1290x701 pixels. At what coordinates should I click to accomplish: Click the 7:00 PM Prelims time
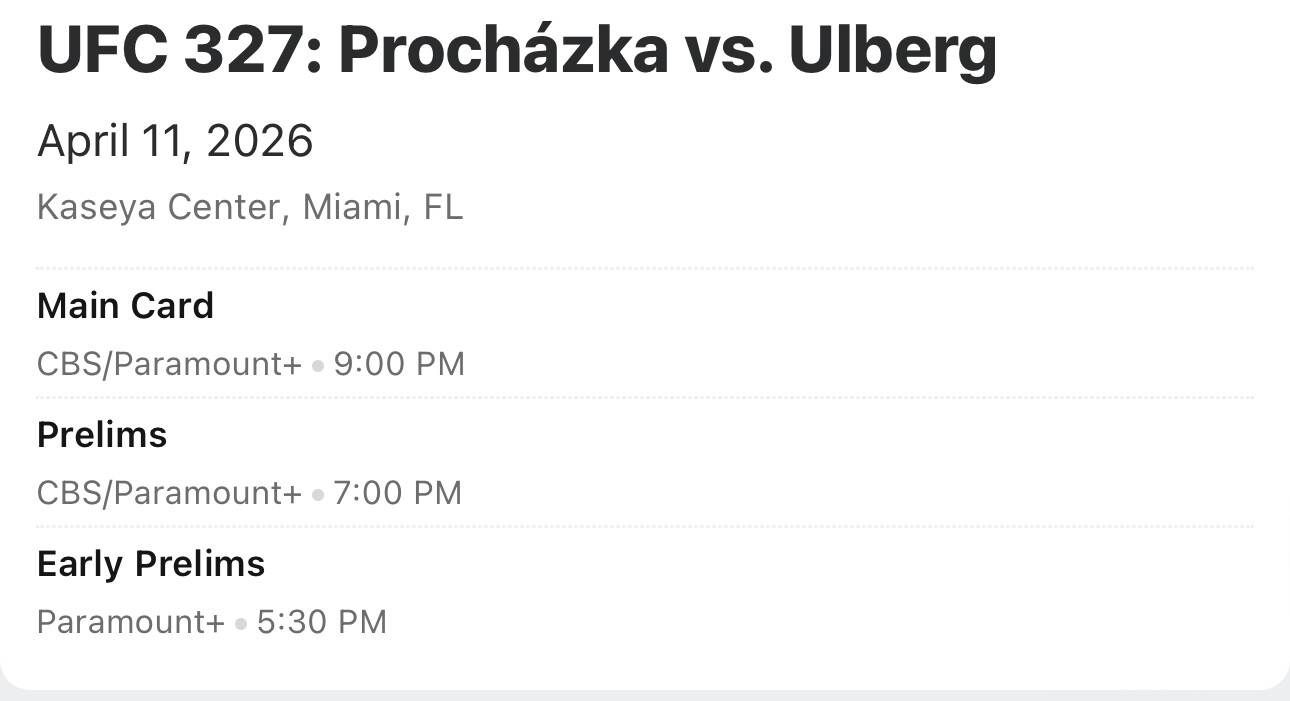pyautogui.click(x=398, y=492)
